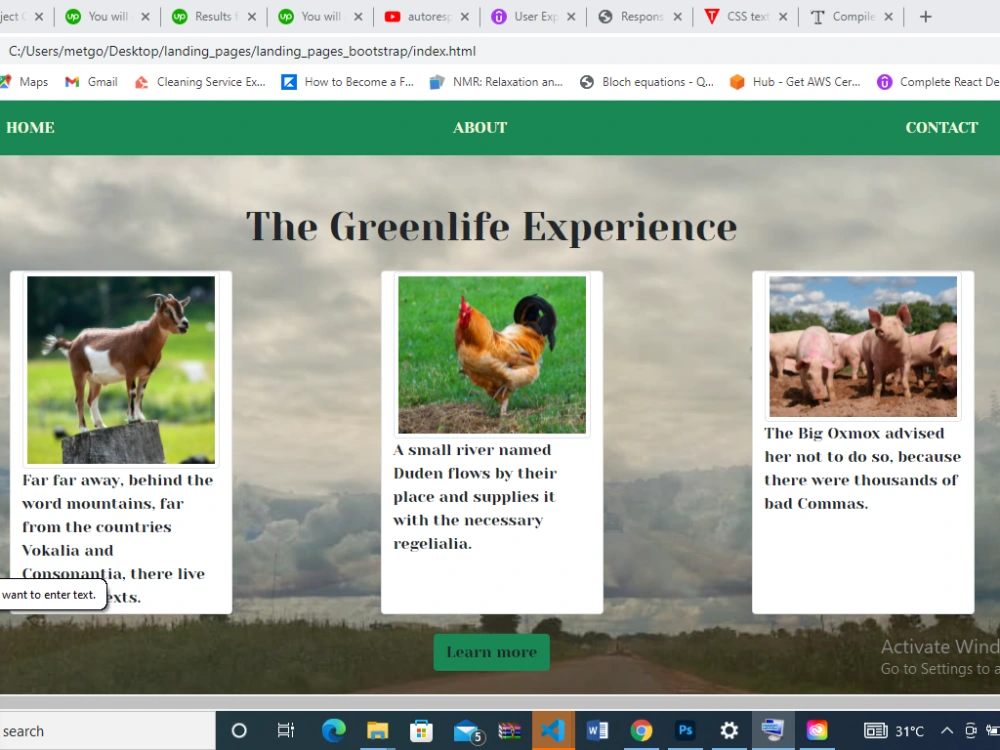
Task: Open the colorful Creative Cloud icon in taskbar
Action: [817, 730]
